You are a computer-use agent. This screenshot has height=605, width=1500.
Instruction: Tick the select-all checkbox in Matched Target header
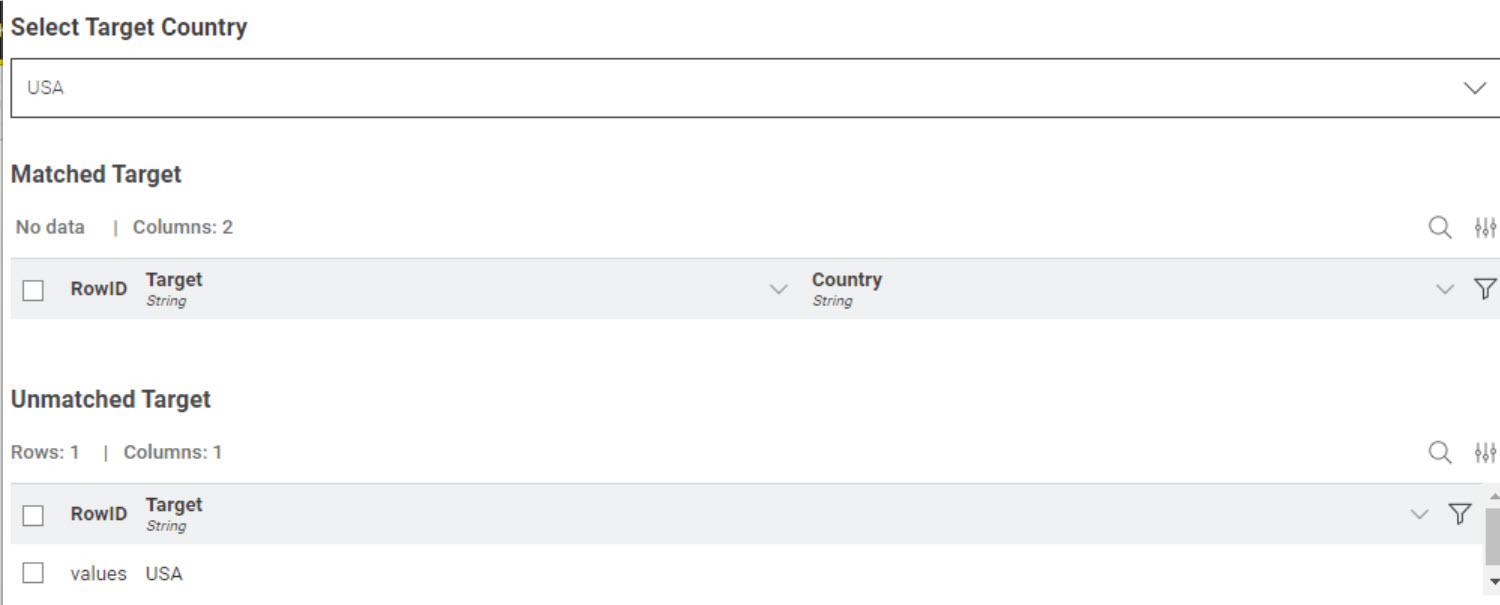pos(33,290)
